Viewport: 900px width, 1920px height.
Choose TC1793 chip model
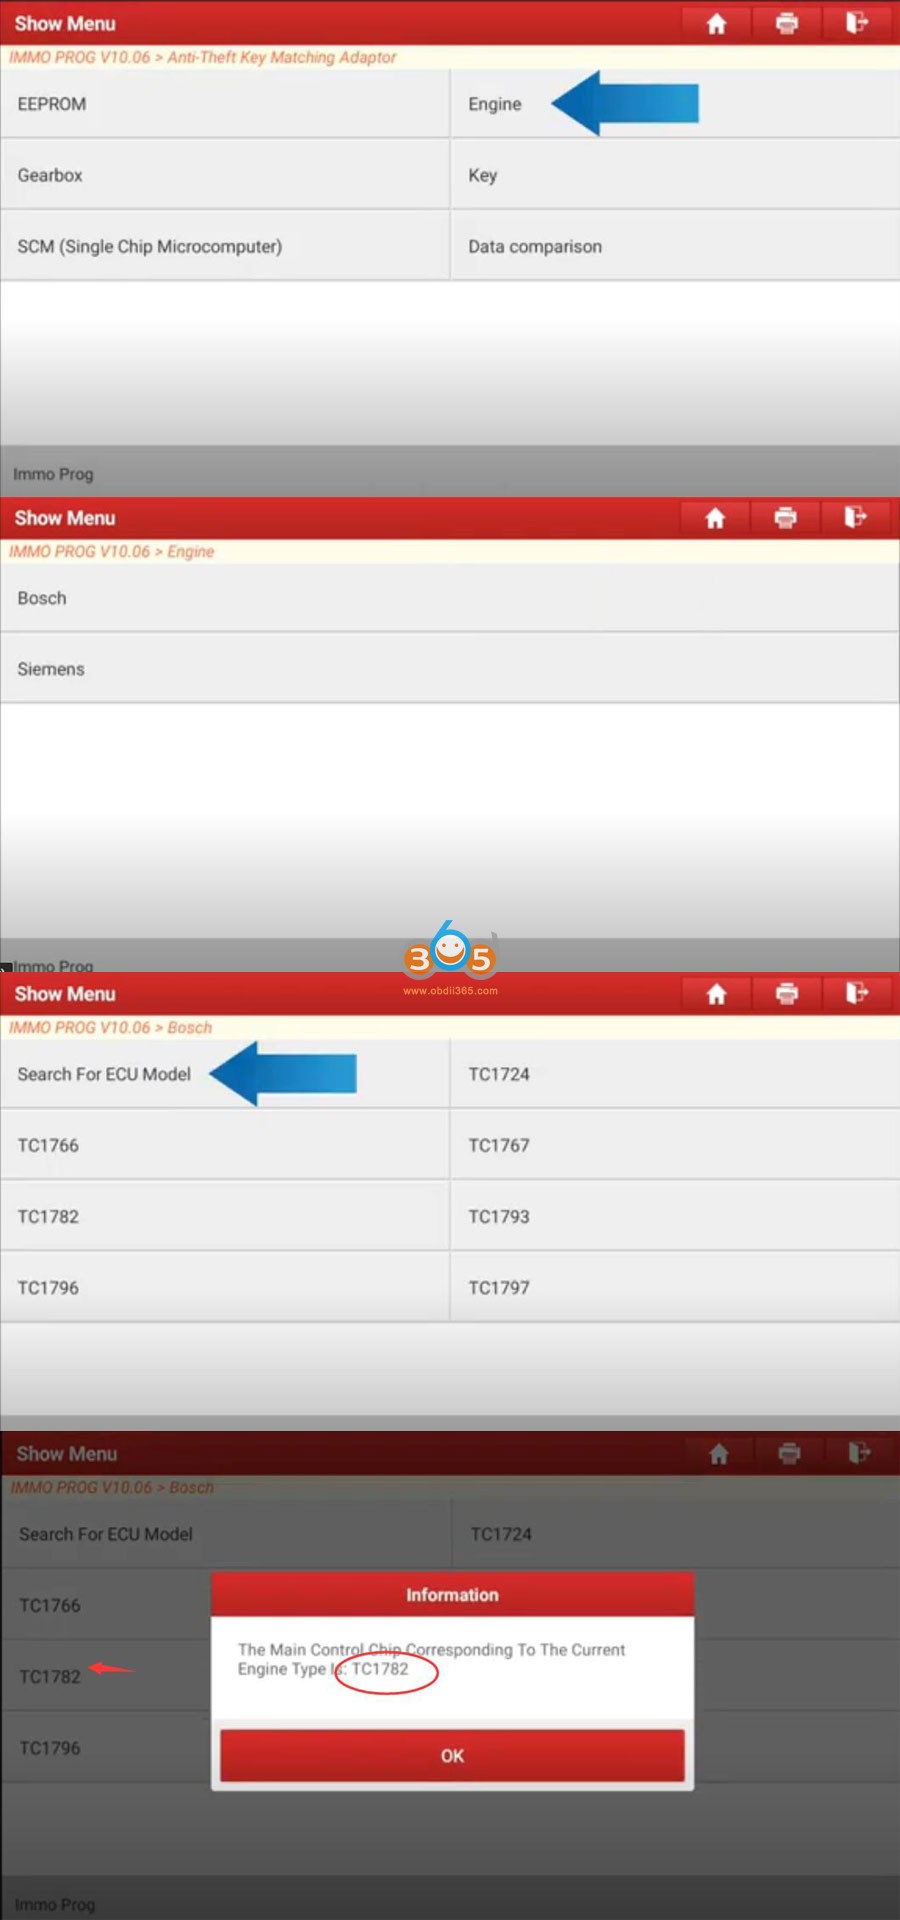point(675,1216)
